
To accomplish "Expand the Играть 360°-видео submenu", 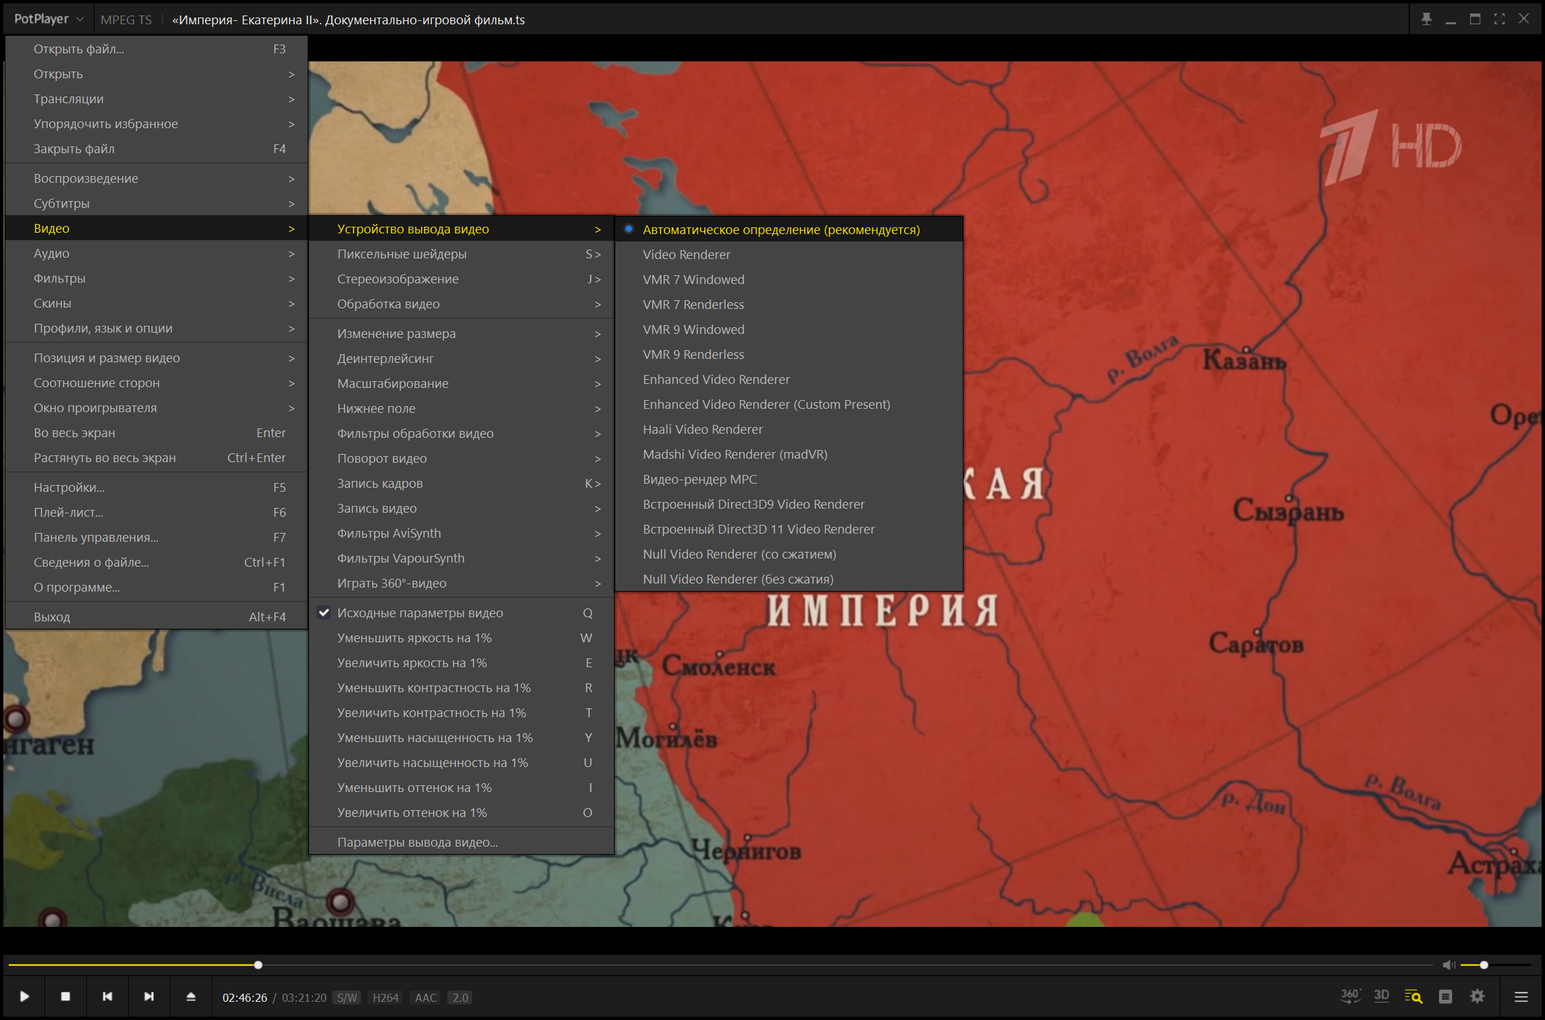I will pyautogui.click(x=461, y=583).
